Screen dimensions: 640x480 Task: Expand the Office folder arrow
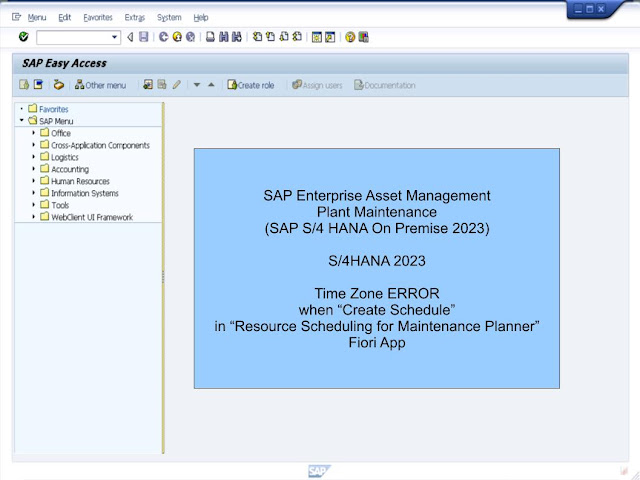(x=33, y=133)
